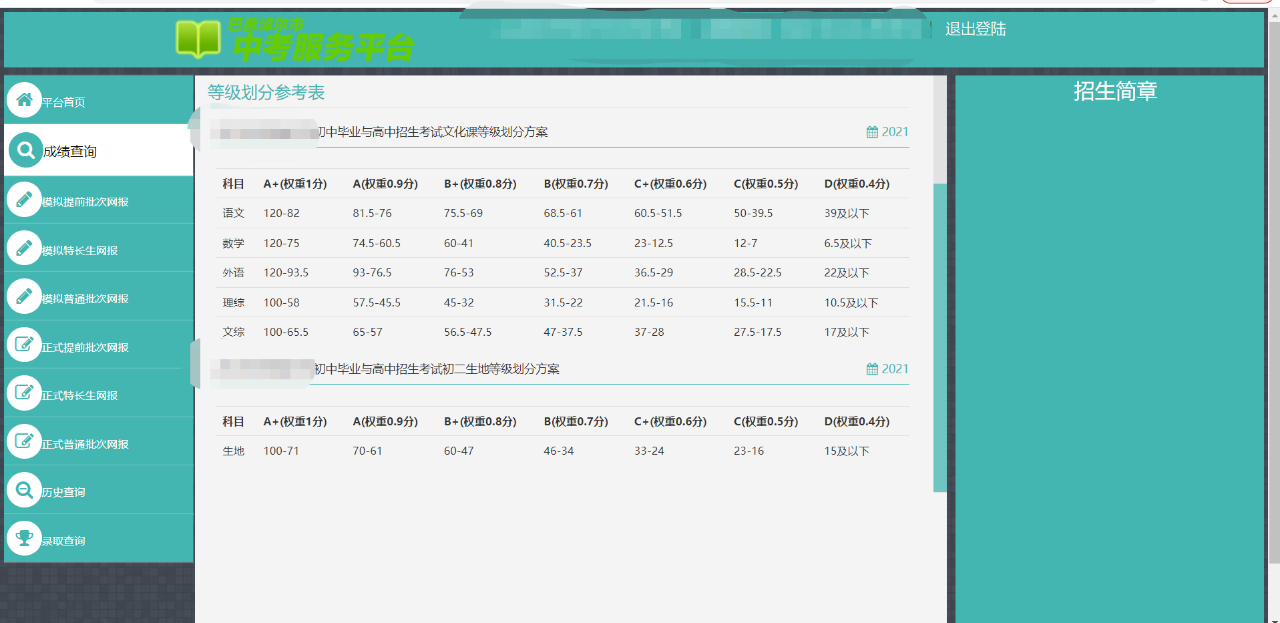Open 模拟提前批次网报 via its pencil icon

(x=24, y=199)
